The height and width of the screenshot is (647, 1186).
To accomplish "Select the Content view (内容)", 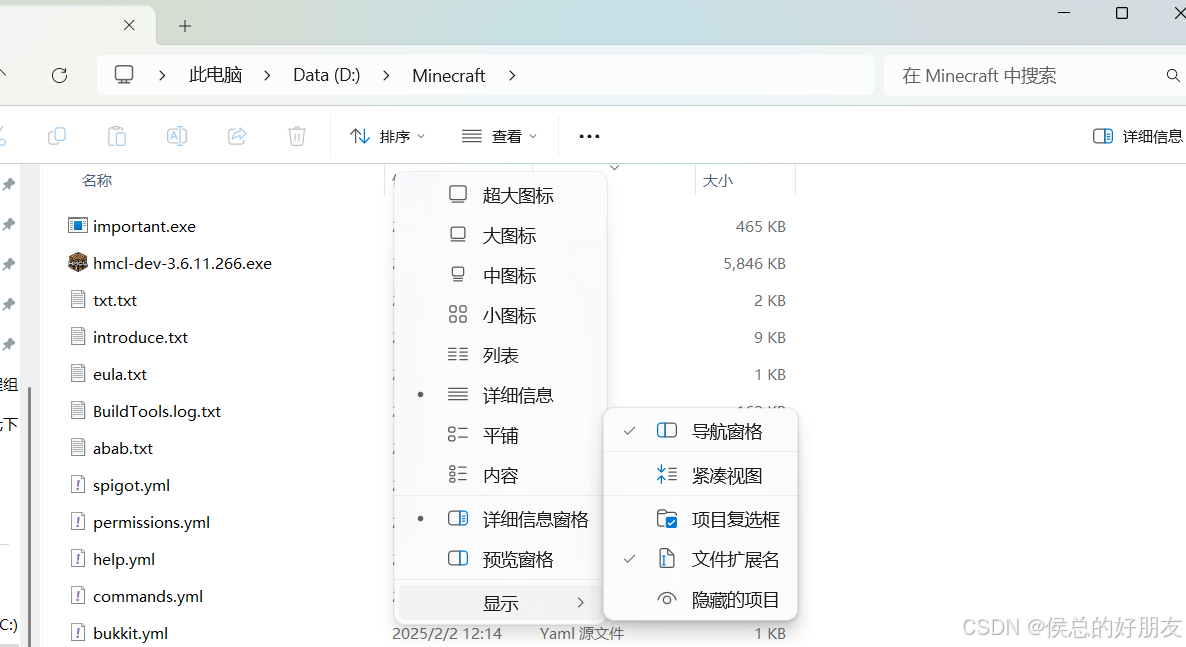I will 500,475.
